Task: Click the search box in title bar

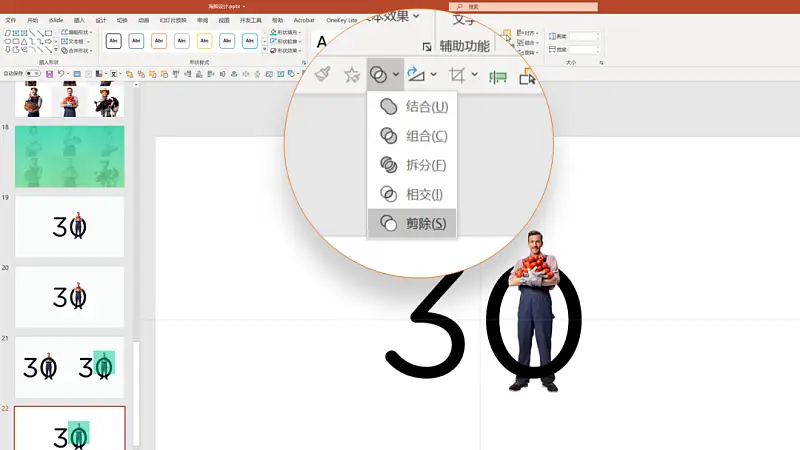Action: click(523, 7)
